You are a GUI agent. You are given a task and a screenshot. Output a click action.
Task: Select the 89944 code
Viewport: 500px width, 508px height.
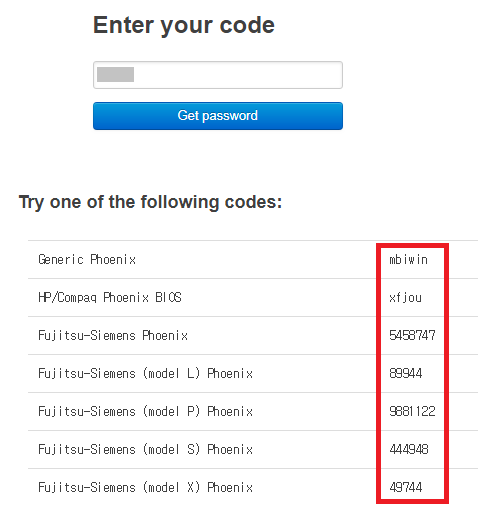406,373
